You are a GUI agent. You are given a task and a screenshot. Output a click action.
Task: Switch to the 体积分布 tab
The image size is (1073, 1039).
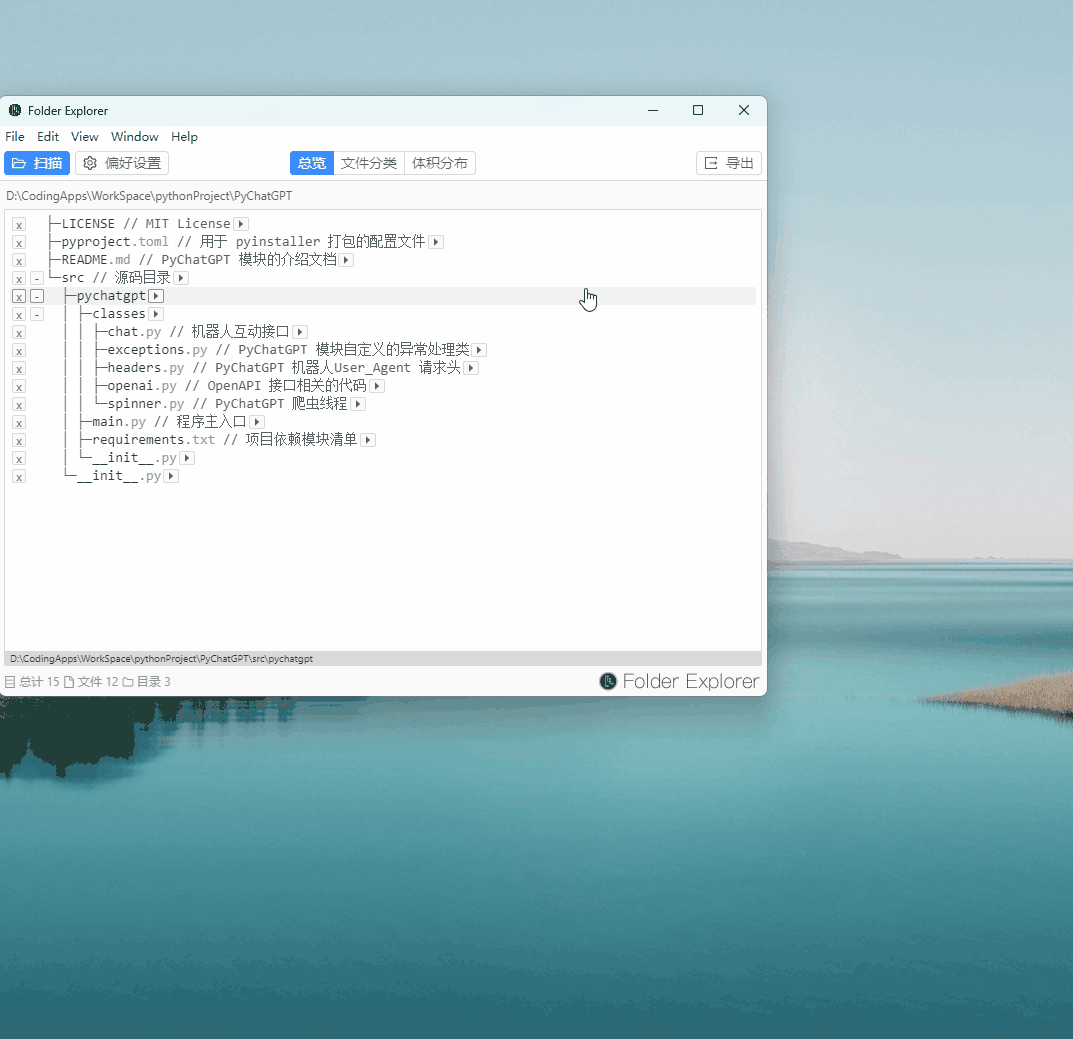440,163
